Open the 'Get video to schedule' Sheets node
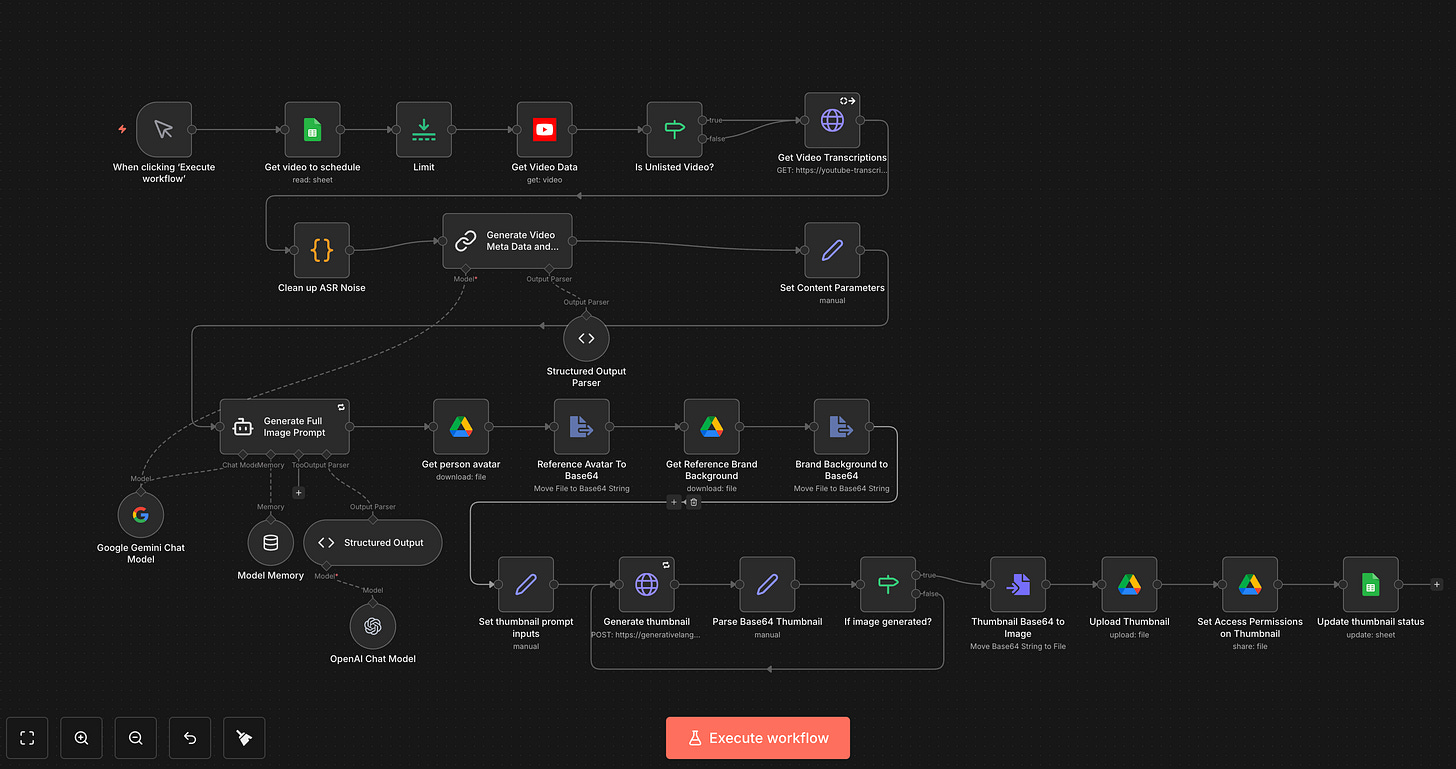Image resolution: width=1456 pixels, height=769 pixels. coord(312,129)
